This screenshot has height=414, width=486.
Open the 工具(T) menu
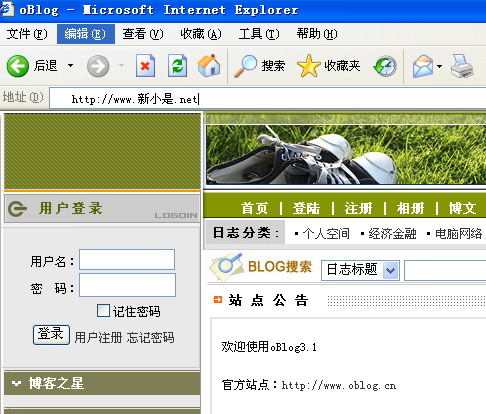(x=259, y=34)
